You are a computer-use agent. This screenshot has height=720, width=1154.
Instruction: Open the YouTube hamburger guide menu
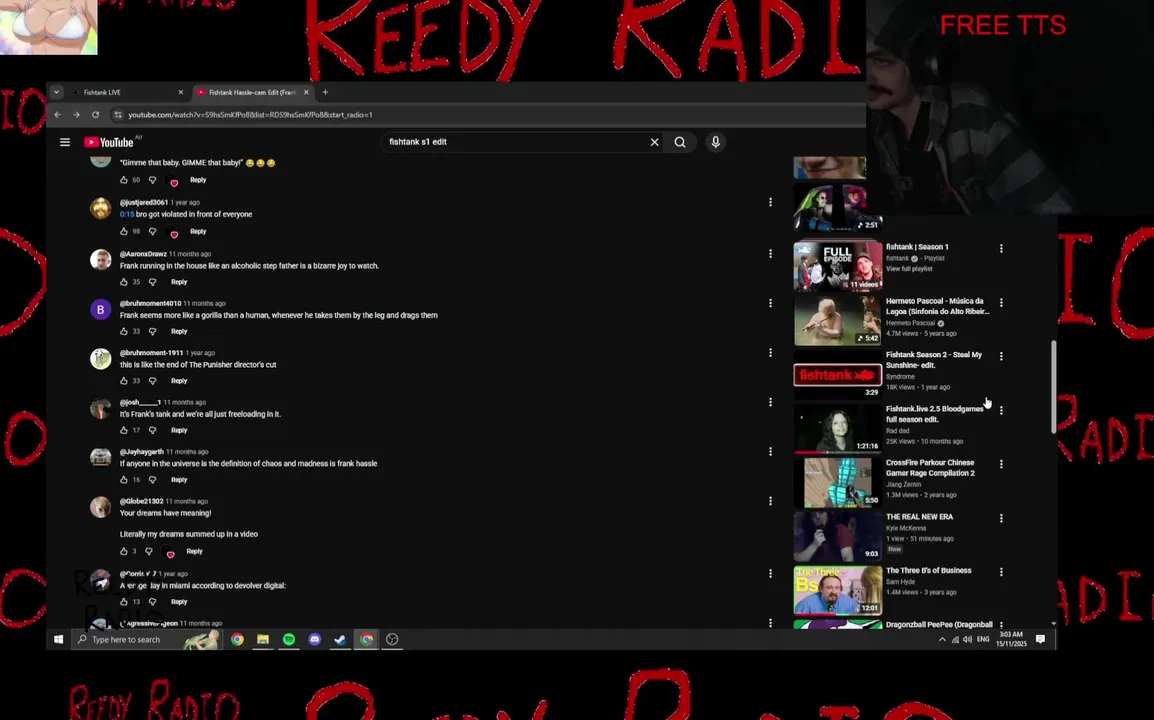click(x=65, y=142)
